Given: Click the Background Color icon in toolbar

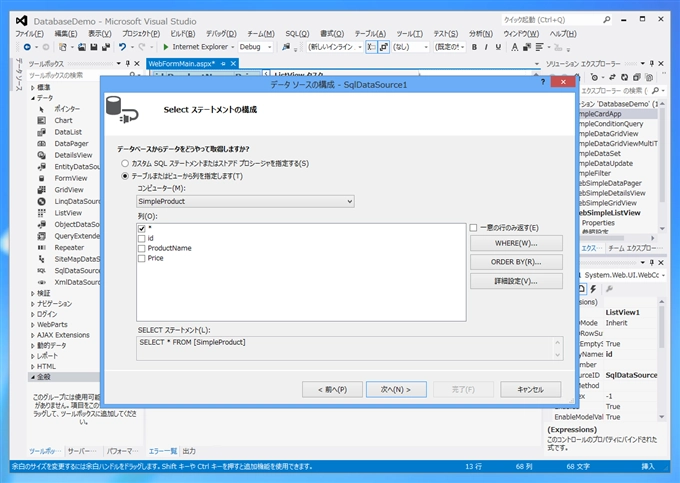Looking at the screenshot, I should [x=527, y=47].
